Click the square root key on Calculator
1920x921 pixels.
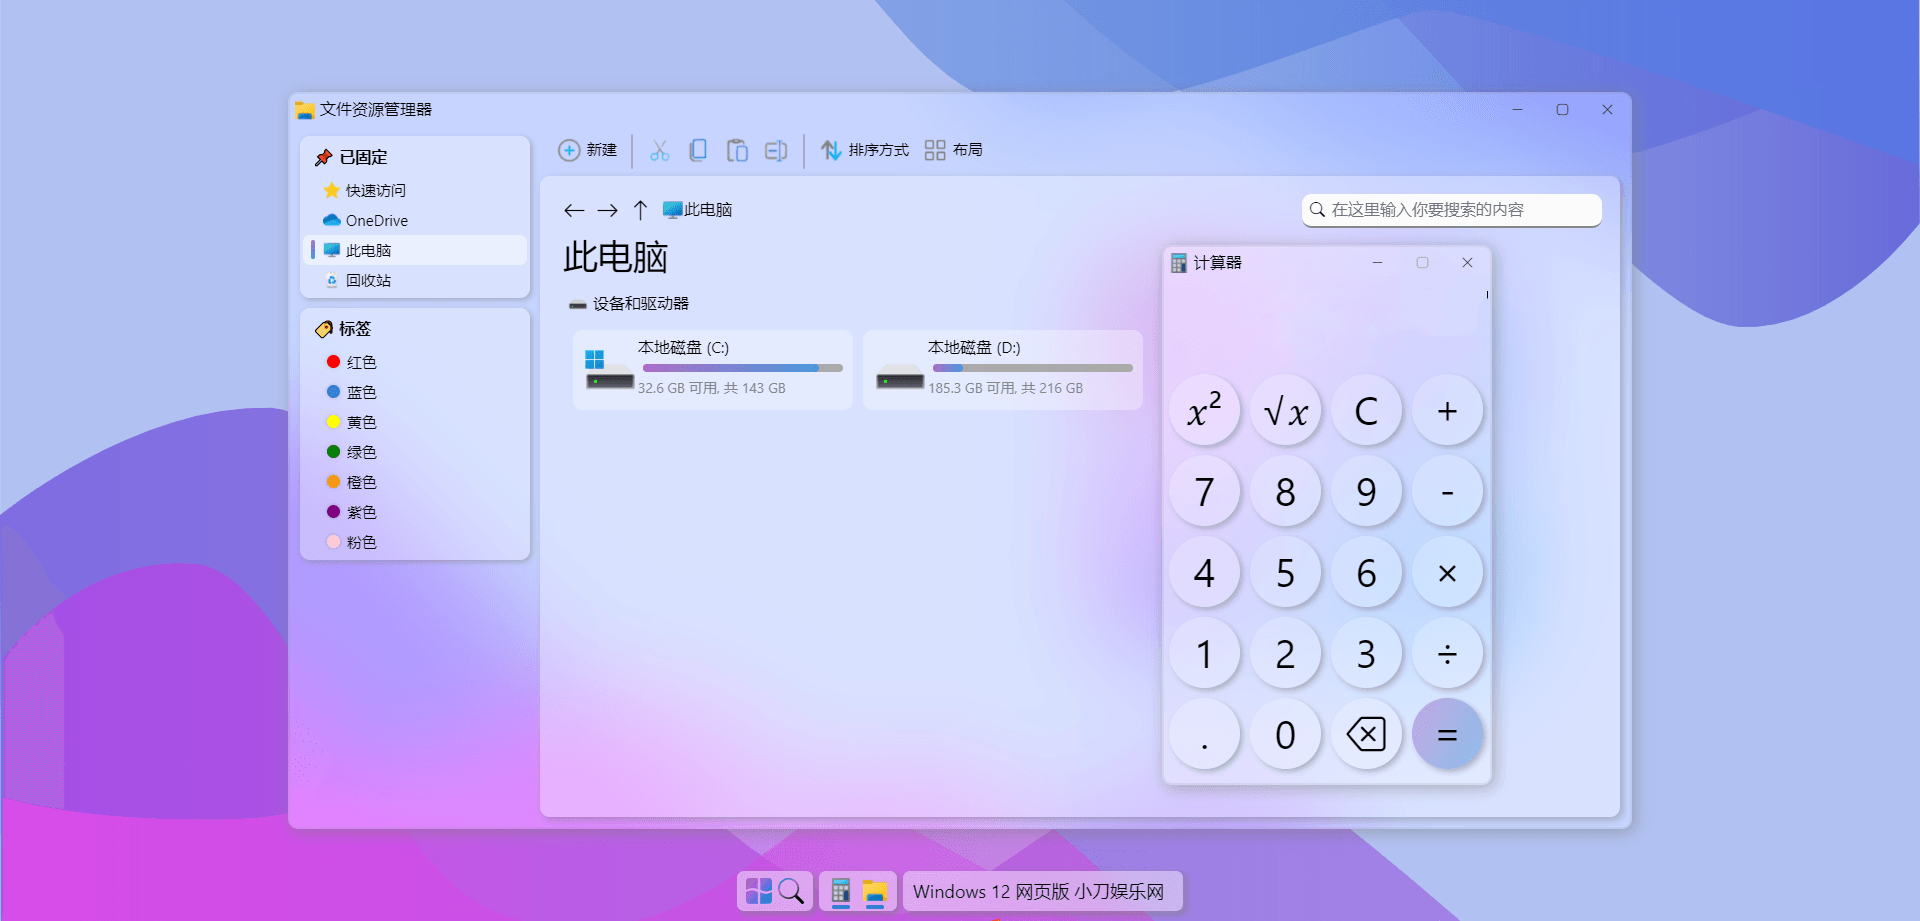(1285, 410)
